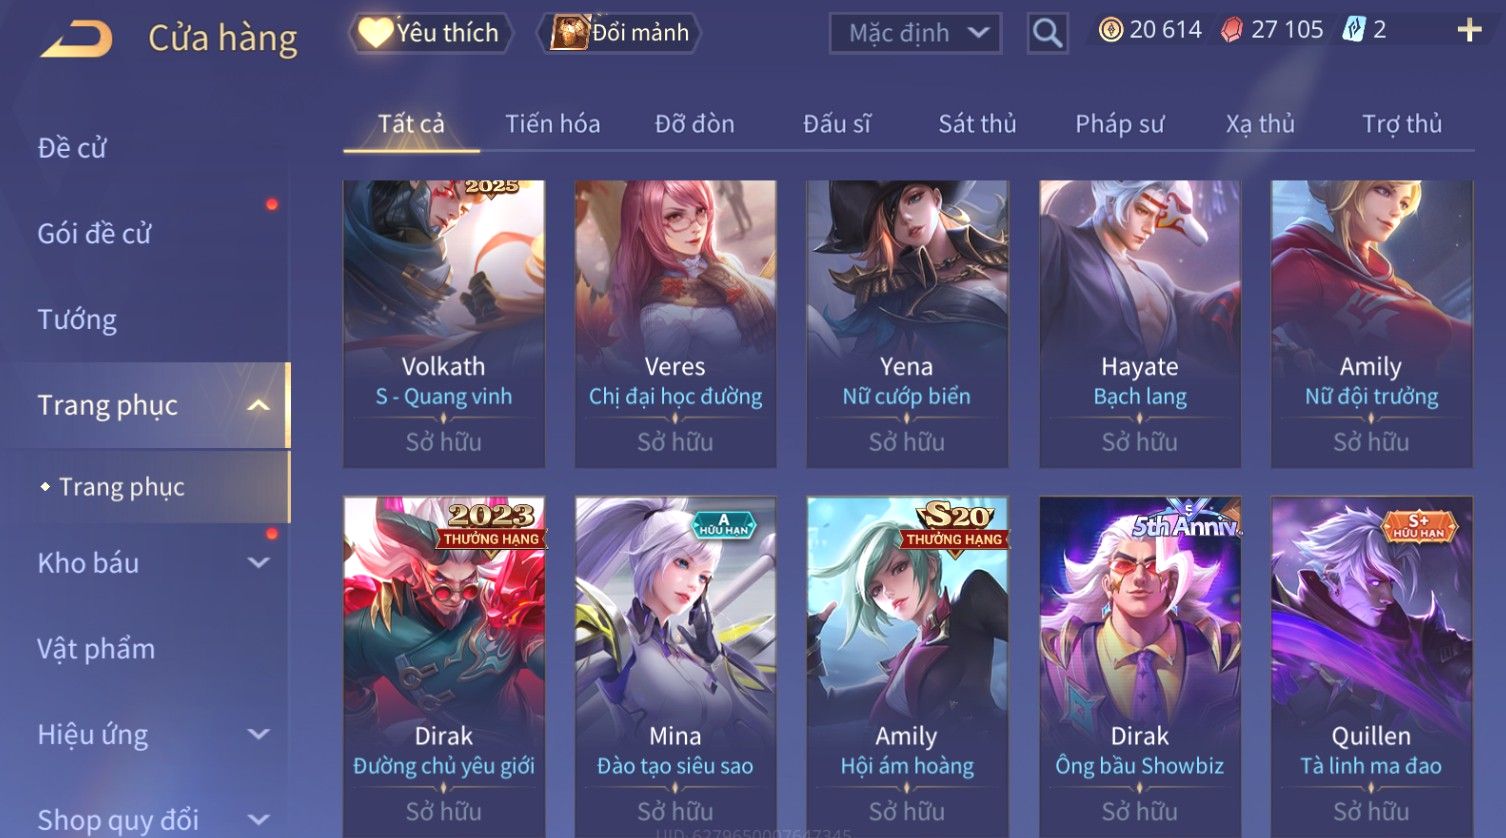This screenshot has height=838, width=1506.
Task: Select Quillen Tà linh ma đao skin
Action: pyautogui.click(x=1371, y=667)
